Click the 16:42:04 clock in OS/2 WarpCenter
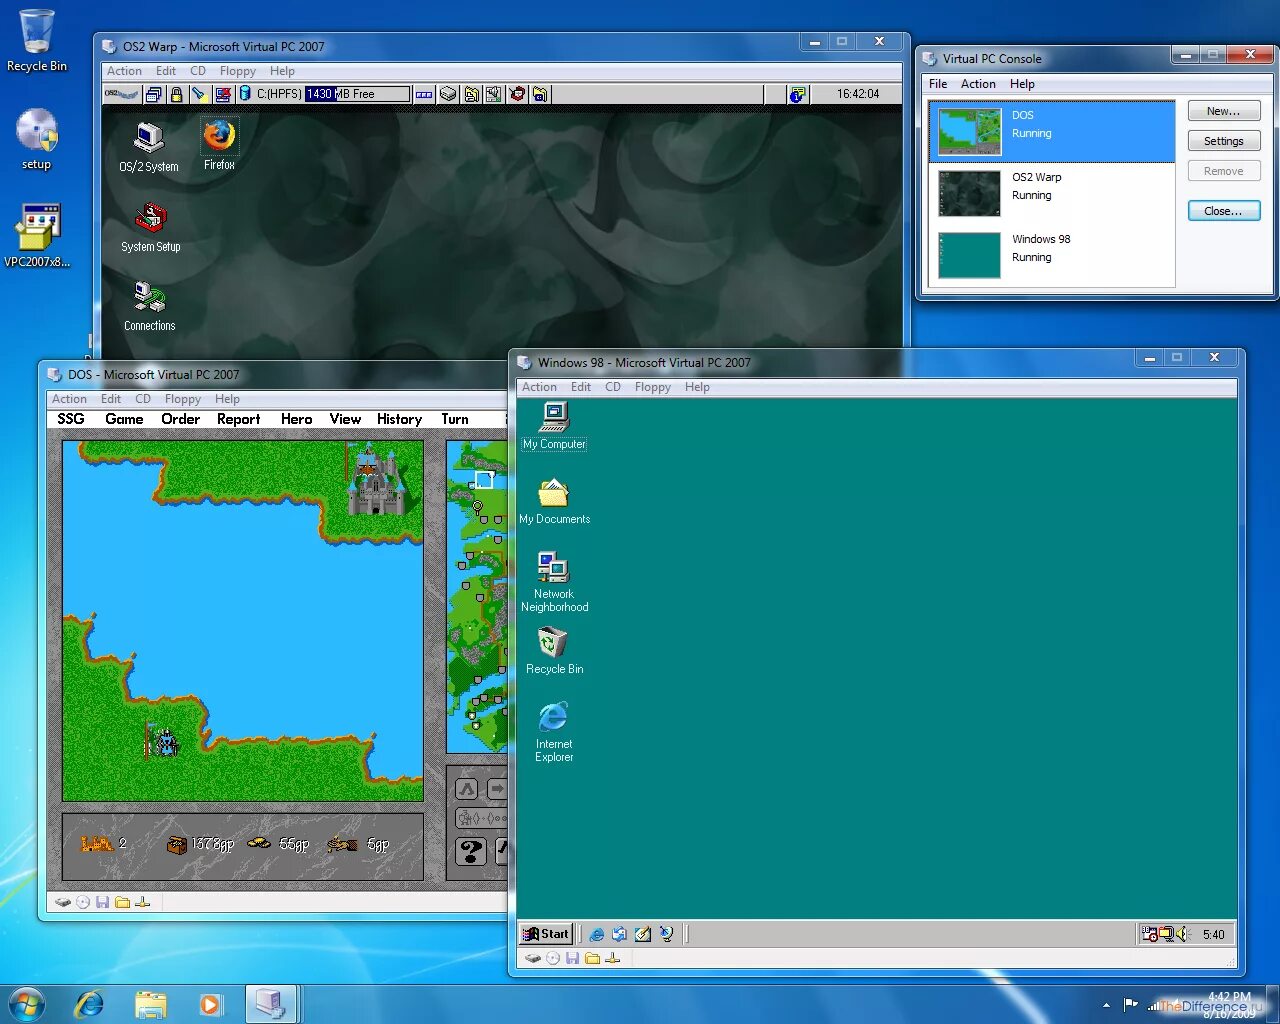Image resolution: width=1280 pixels, height=1024 pixels. [858, 94]
